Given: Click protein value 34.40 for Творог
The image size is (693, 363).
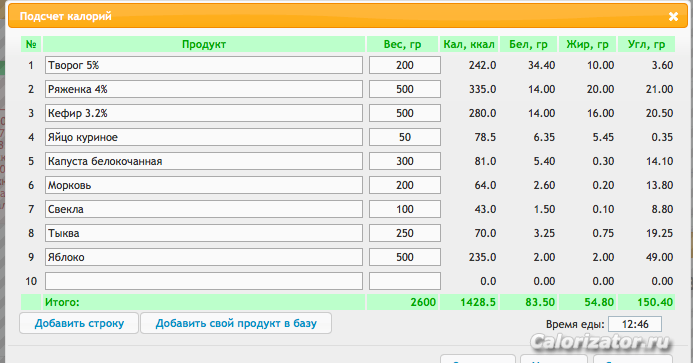Looking at the screenshot, I should coord(541,65).
